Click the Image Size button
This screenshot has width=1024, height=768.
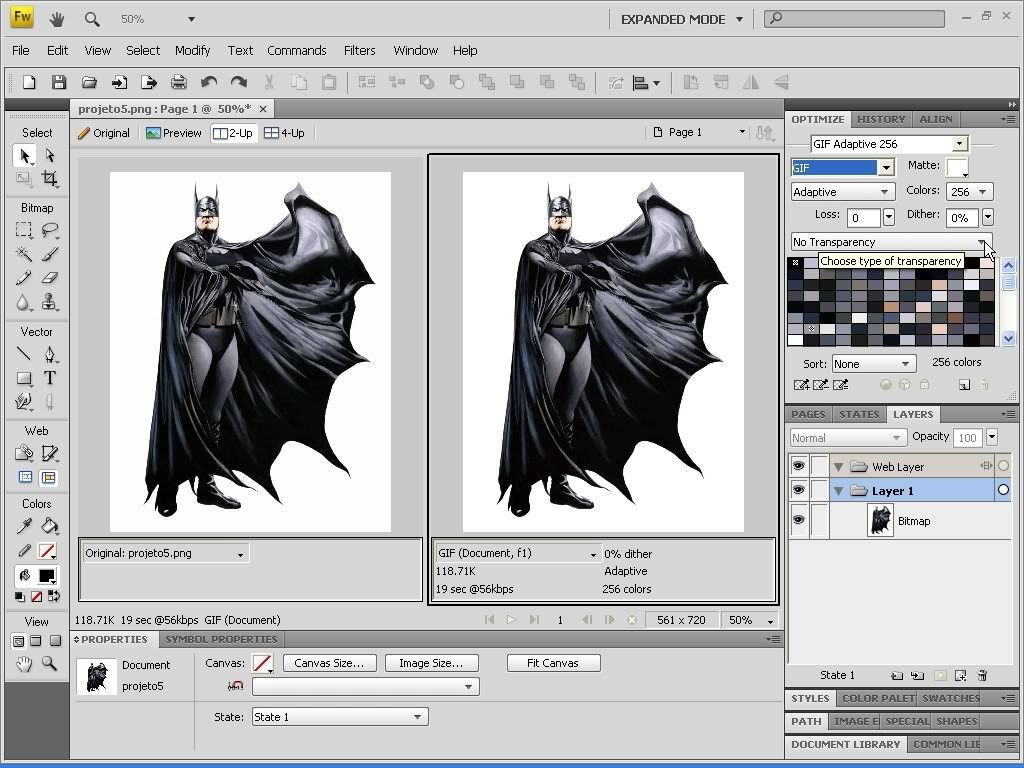point(431,664)
